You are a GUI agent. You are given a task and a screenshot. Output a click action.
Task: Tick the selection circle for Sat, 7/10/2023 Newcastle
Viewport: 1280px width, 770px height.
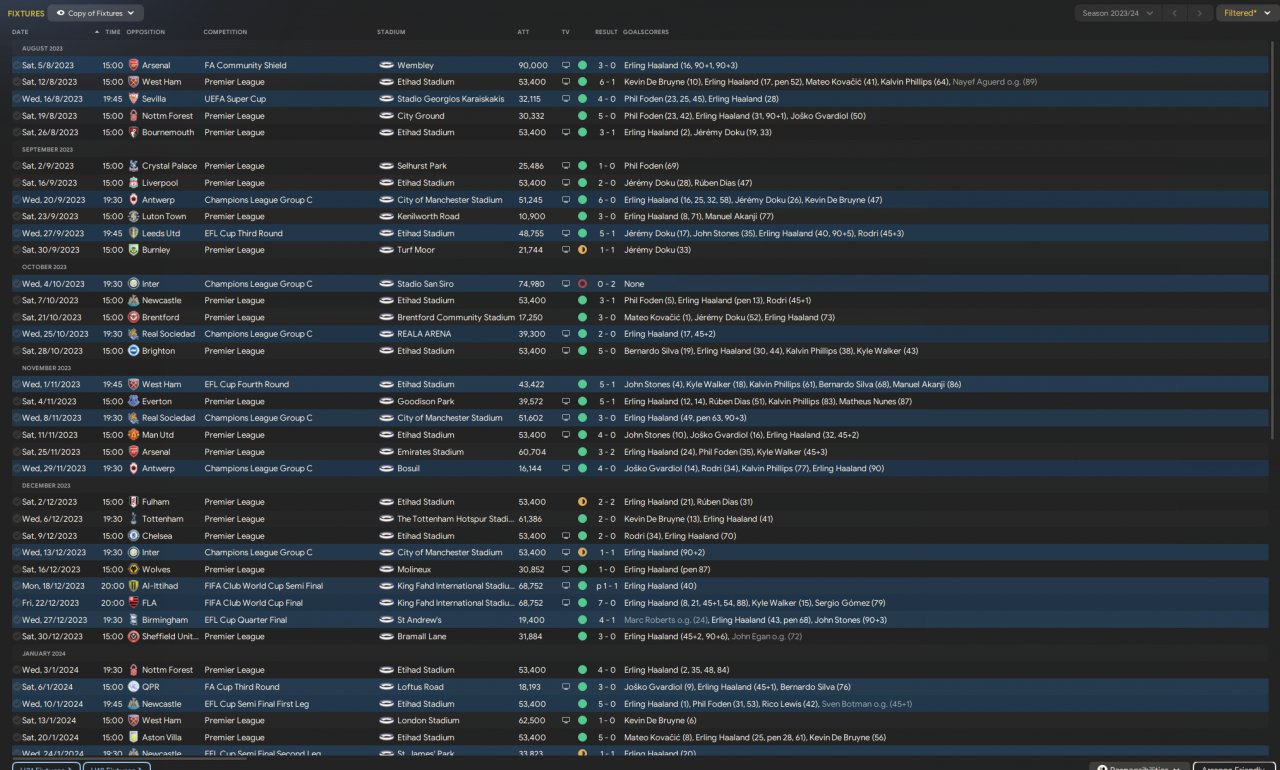click(16, 300)
